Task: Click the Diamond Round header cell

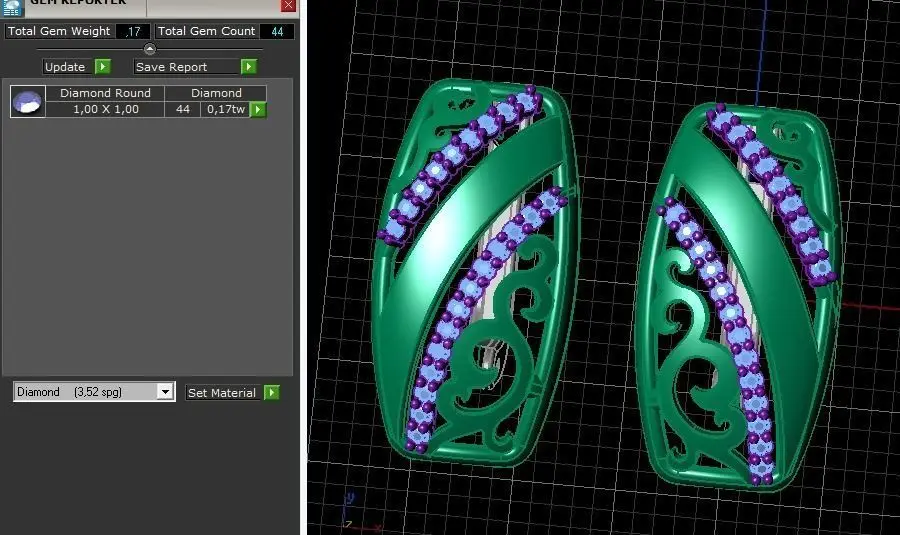Action: (106, 93)
